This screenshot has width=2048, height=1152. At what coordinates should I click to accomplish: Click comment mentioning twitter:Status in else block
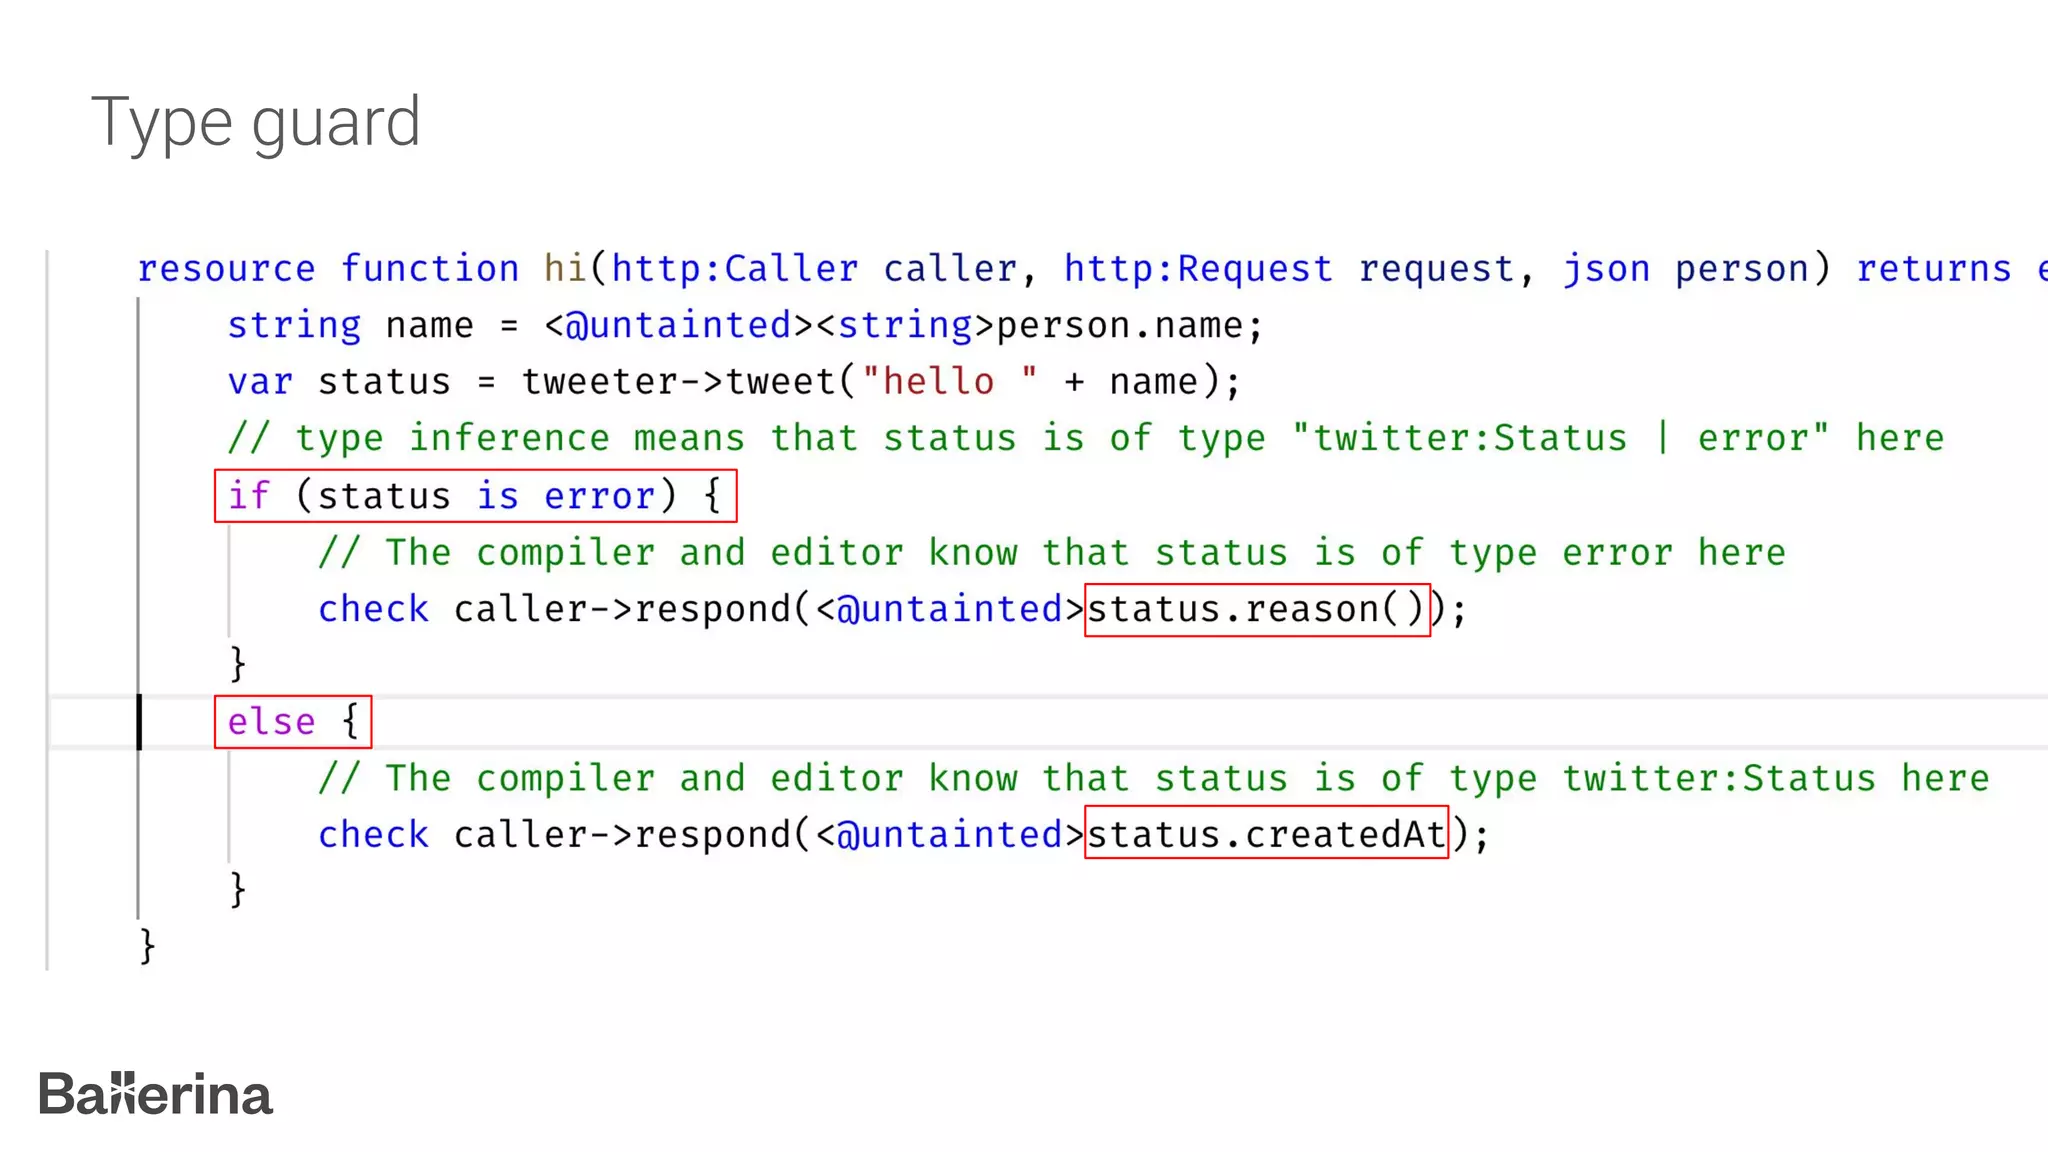click(1153, 778)
